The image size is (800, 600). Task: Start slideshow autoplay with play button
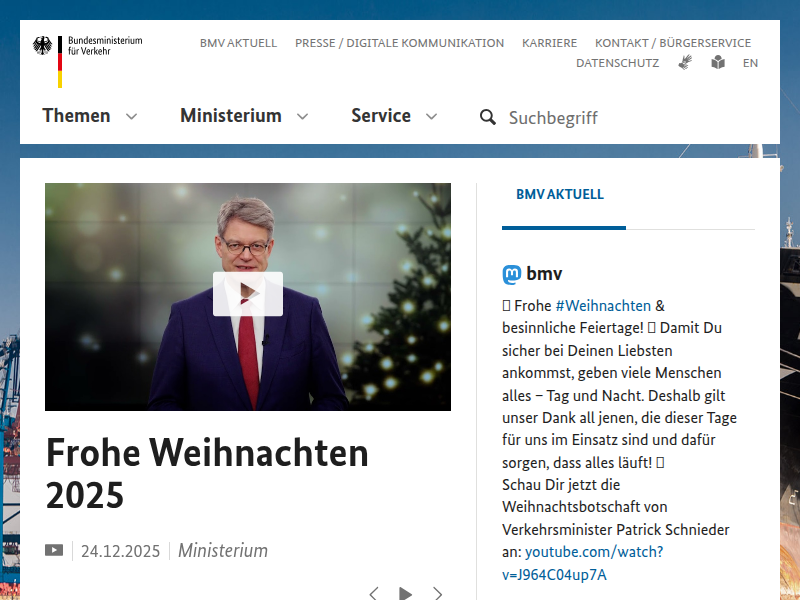405,593
